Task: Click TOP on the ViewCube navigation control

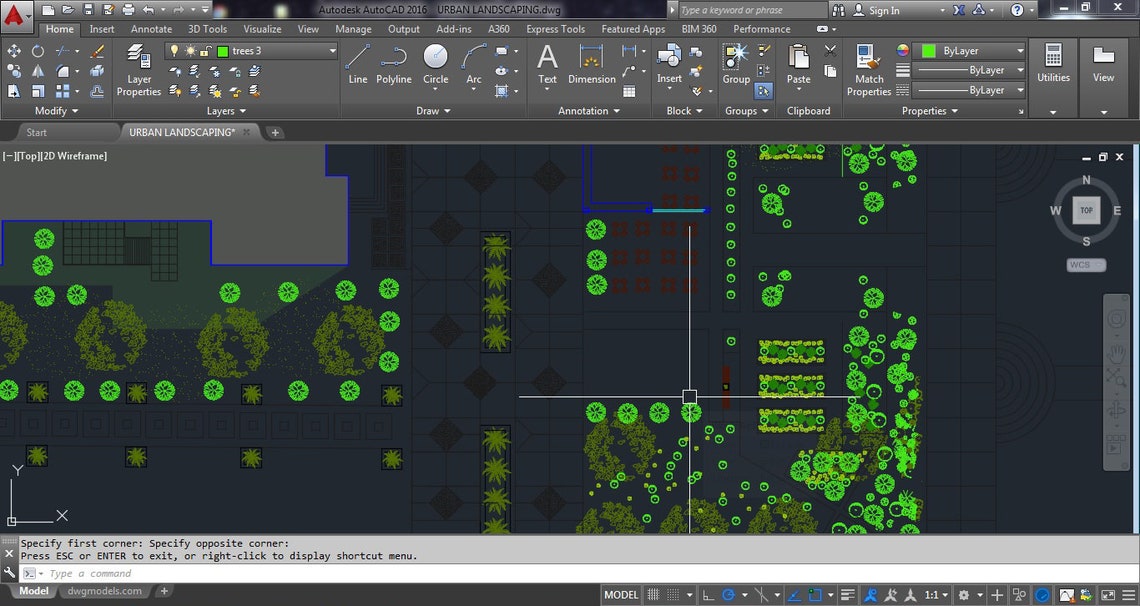Action: 1086,210
